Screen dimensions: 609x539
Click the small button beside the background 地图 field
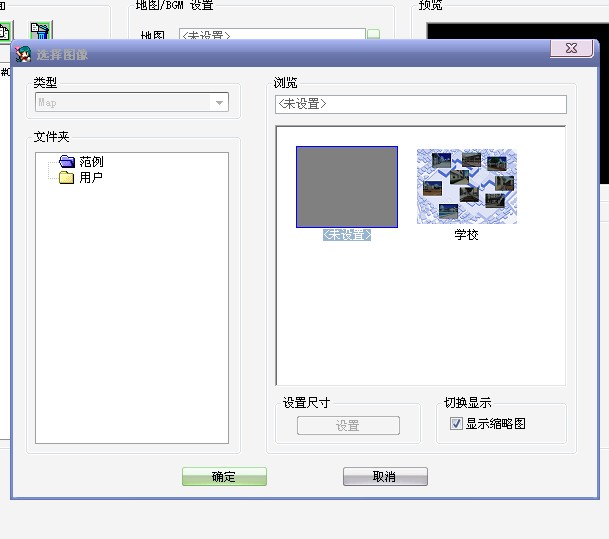pyautogui.click(x=373, y=34)
